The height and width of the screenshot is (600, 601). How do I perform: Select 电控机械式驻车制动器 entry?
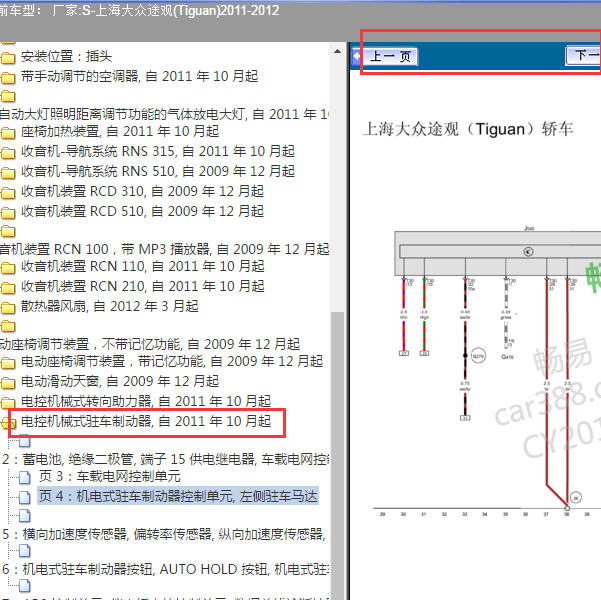(x=146, y=421)
